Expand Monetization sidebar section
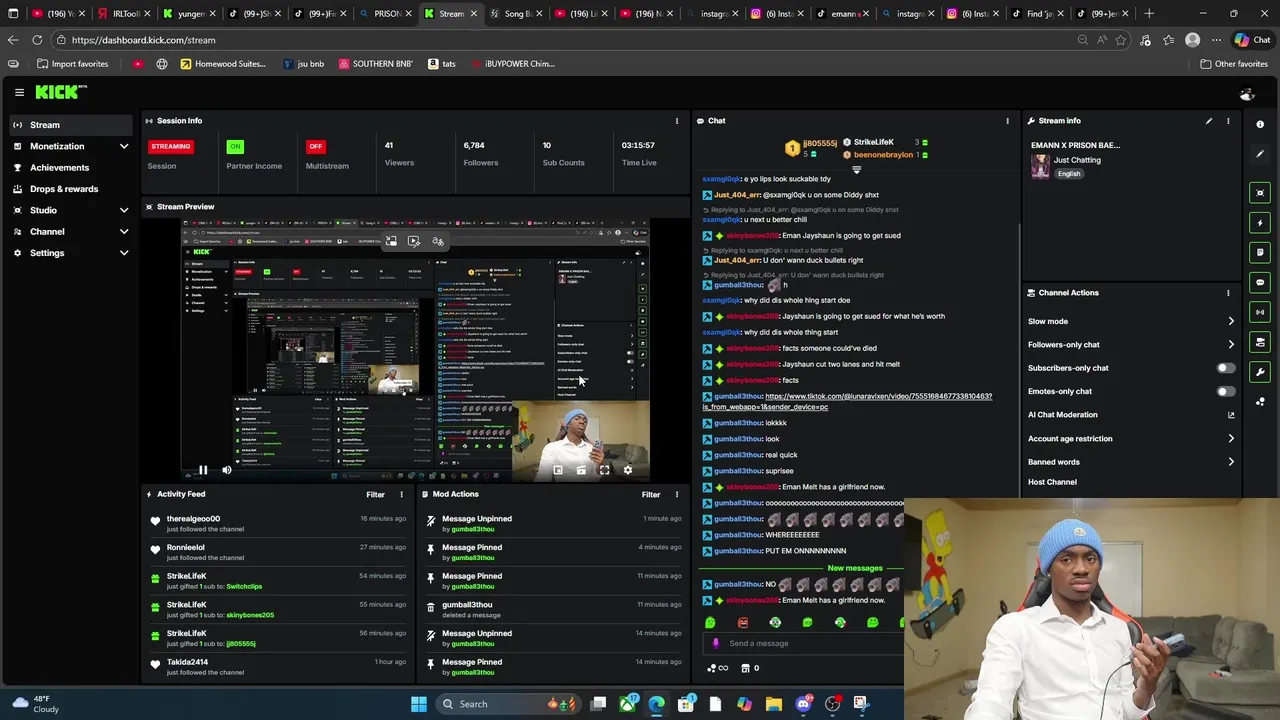Image resolution: width=1280 pixels, height=720 pixels. click(x=124, y=146)
